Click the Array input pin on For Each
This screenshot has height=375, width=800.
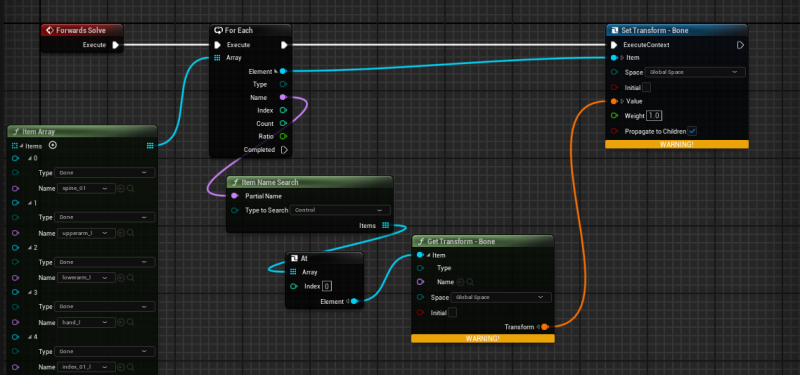coord(218,58)
